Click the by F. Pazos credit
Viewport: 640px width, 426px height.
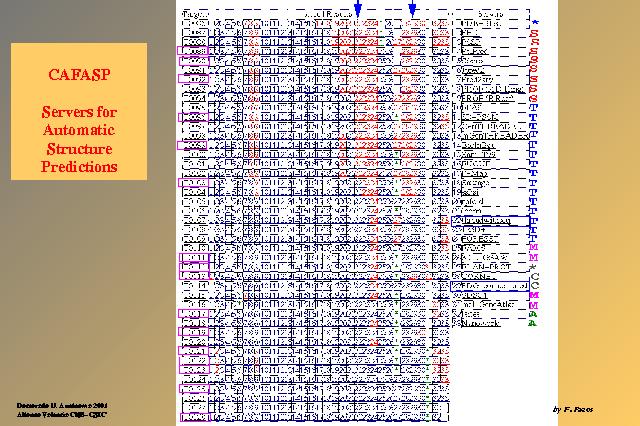coord(573,410)
